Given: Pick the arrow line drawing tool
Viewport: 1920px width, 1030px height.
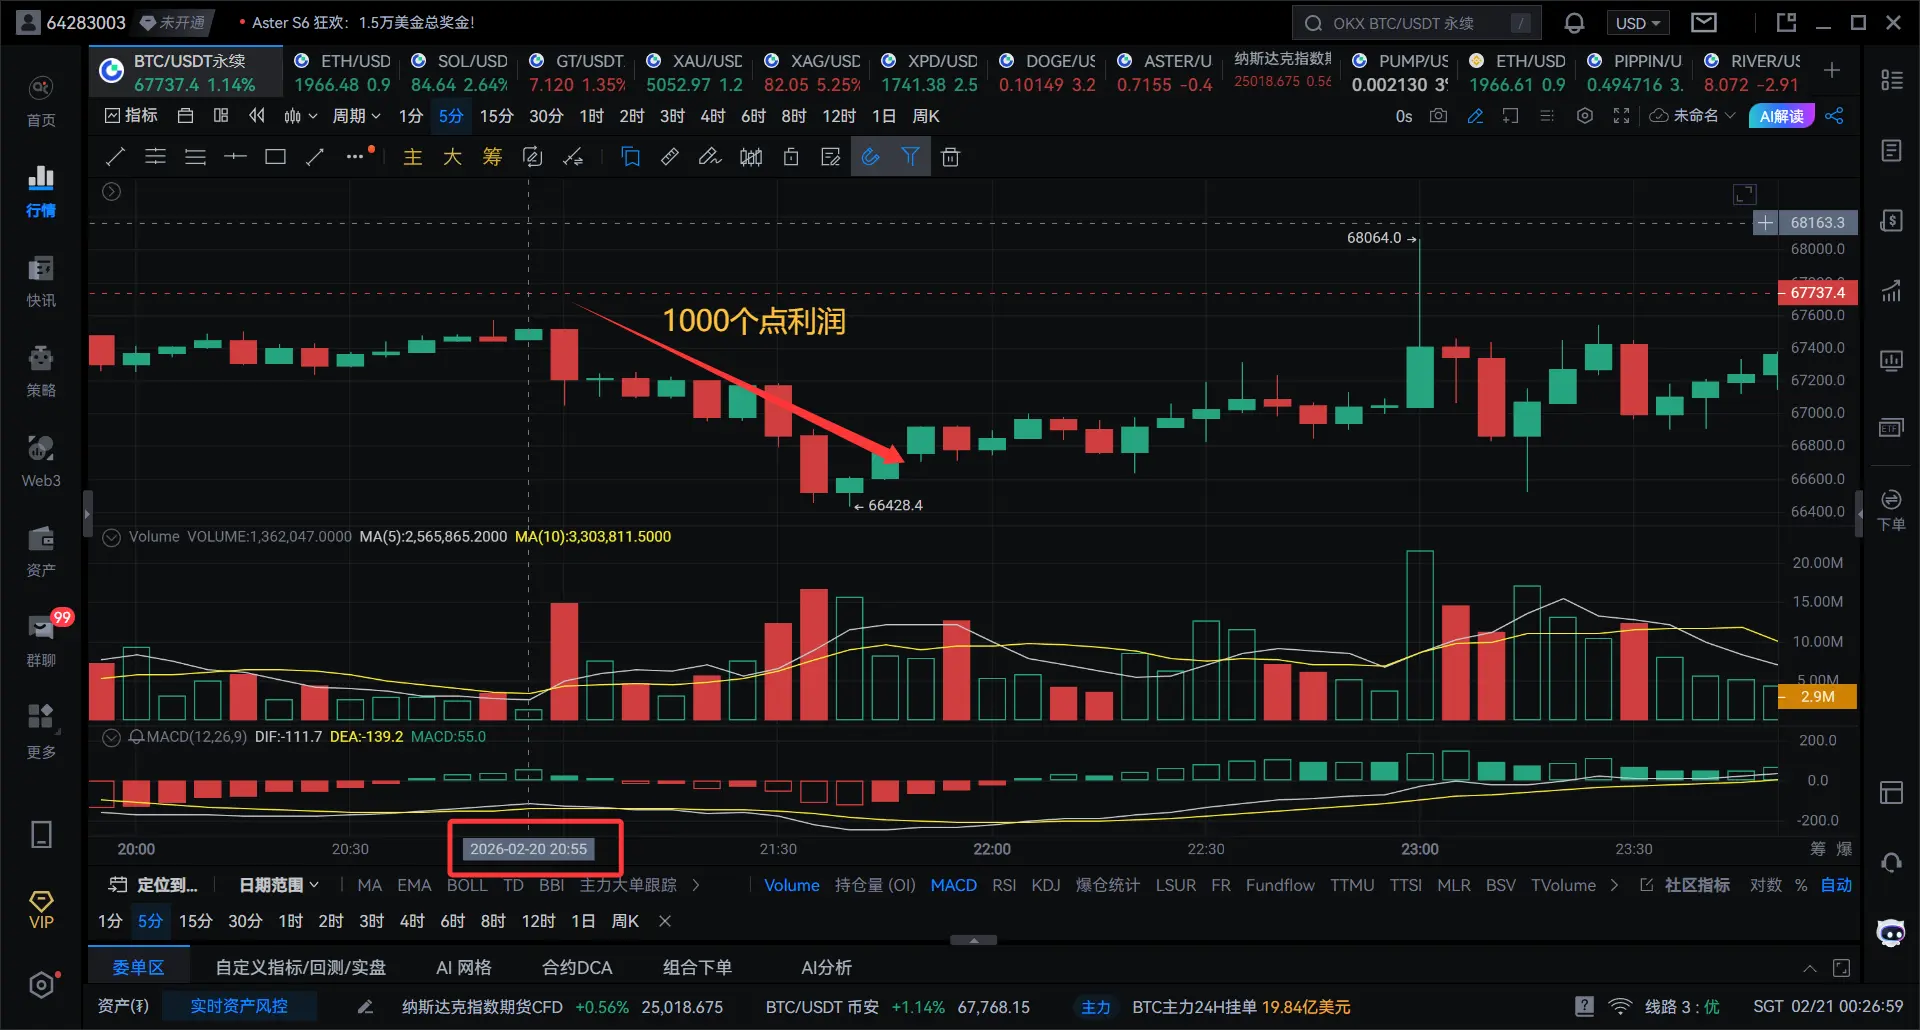Looking at the screenshot, I should [x=315, y=157].
